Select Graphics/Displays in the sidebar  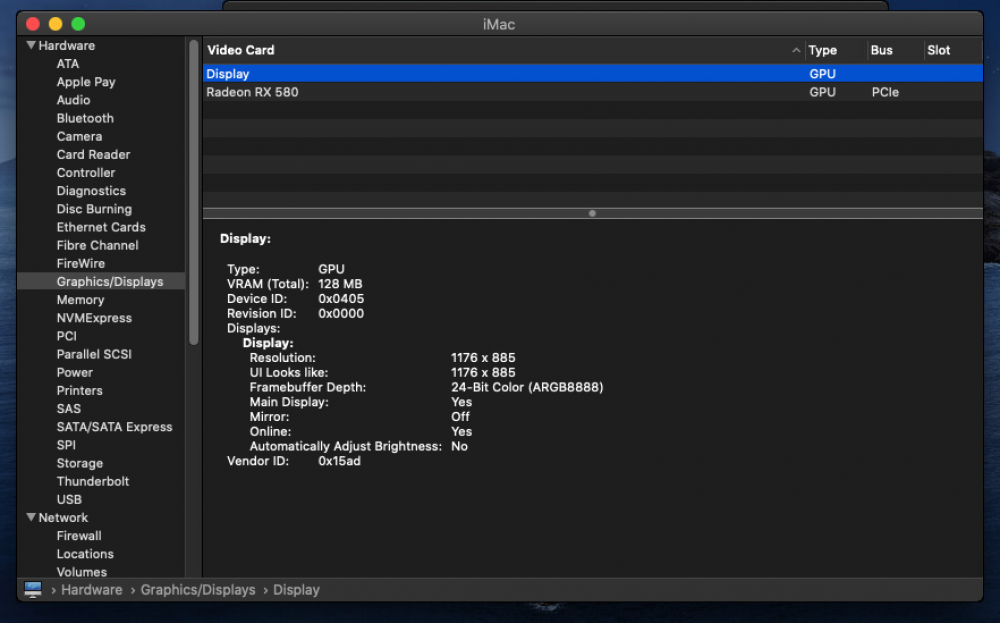tap(110, 281)
